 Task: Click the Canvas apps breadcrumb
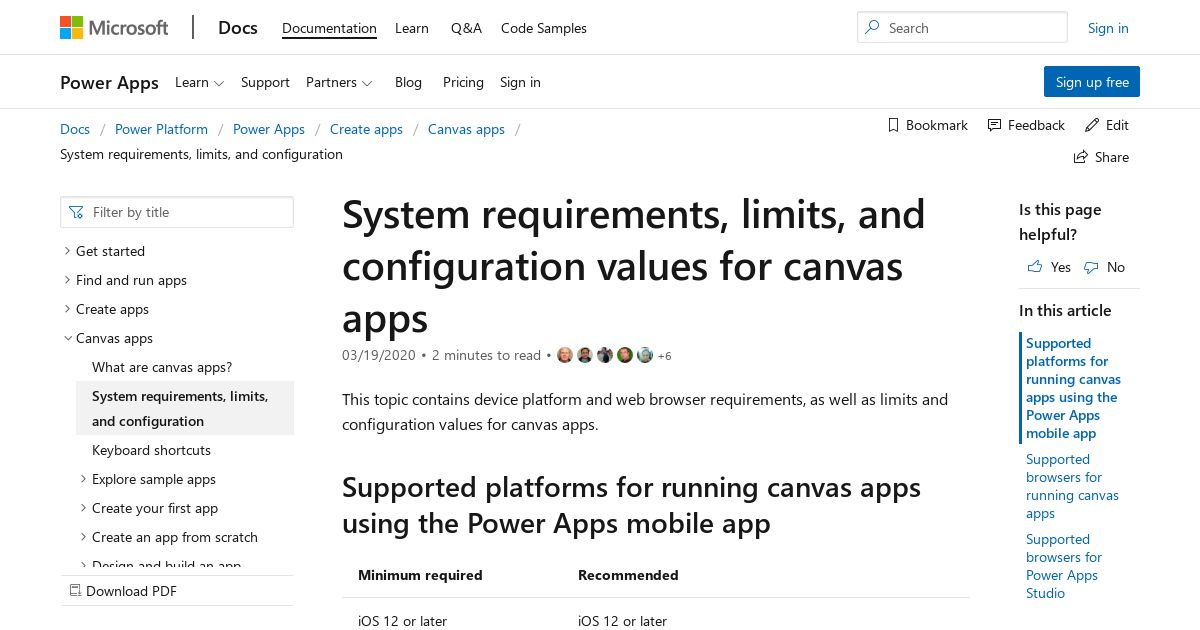click(466, 129)
